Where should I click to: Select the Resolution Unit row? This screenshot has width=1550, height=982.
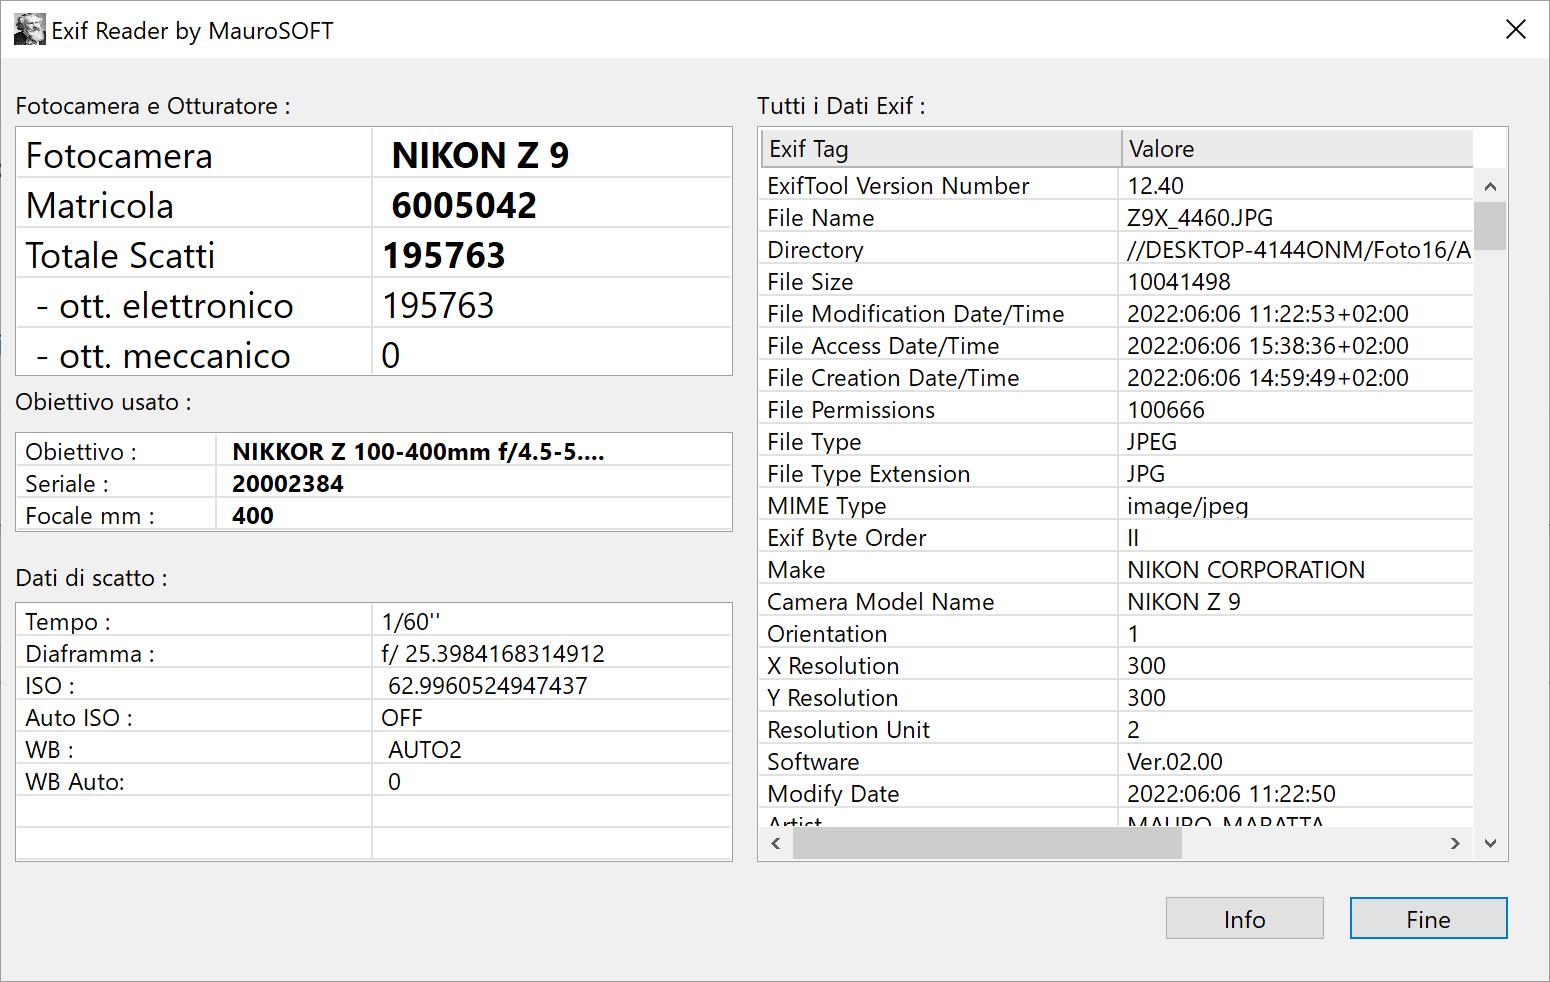(x=1117, y=730)
